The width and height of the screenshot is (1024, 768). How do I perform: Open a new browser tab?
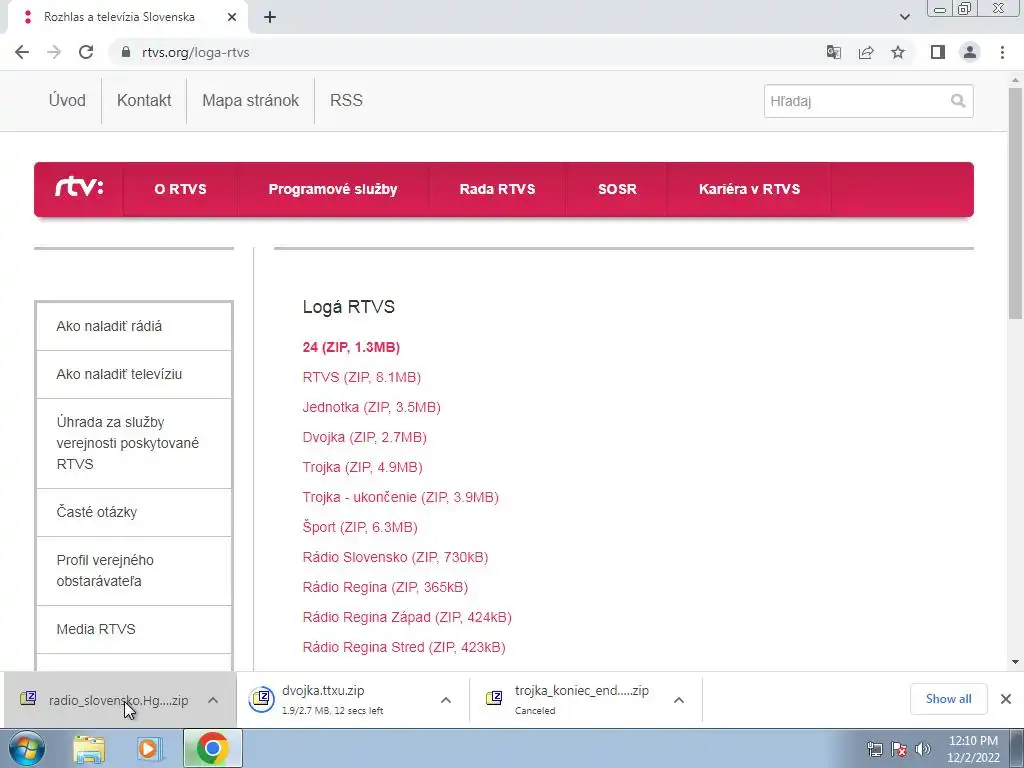click(x=270, y=18)
